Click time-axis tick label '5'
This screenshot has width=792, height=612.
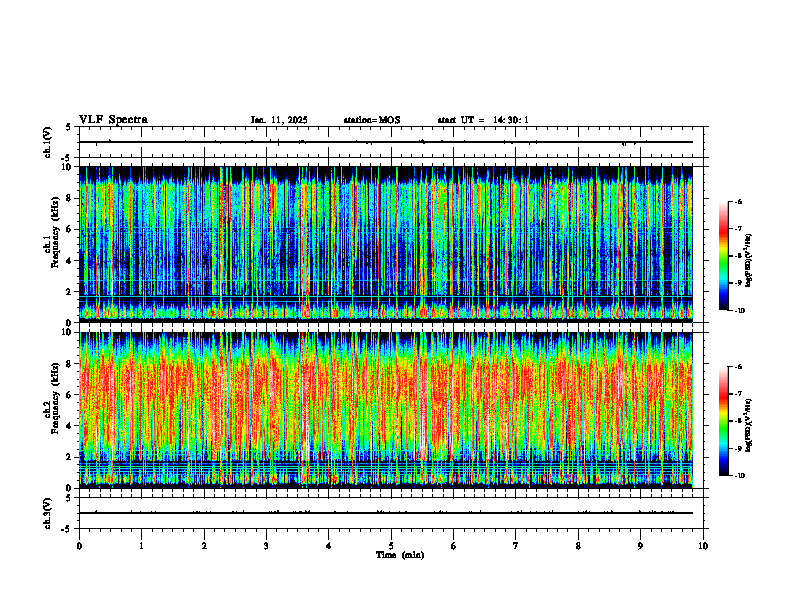click(391, 546)
